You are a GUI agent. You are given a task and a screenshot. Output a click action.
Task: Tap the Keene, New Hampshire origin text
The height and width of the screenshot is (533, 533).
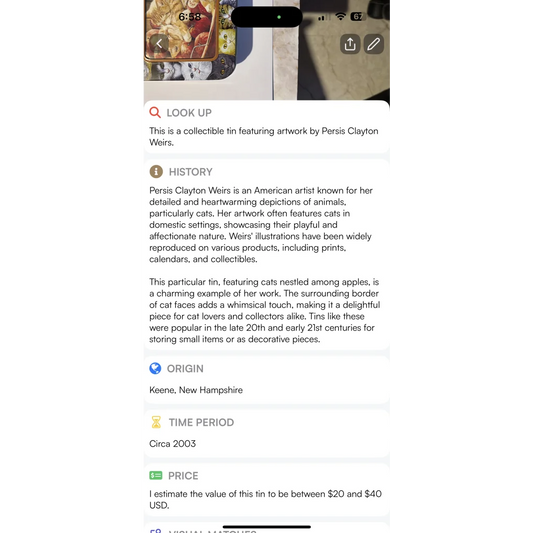[x=196, y=390]
